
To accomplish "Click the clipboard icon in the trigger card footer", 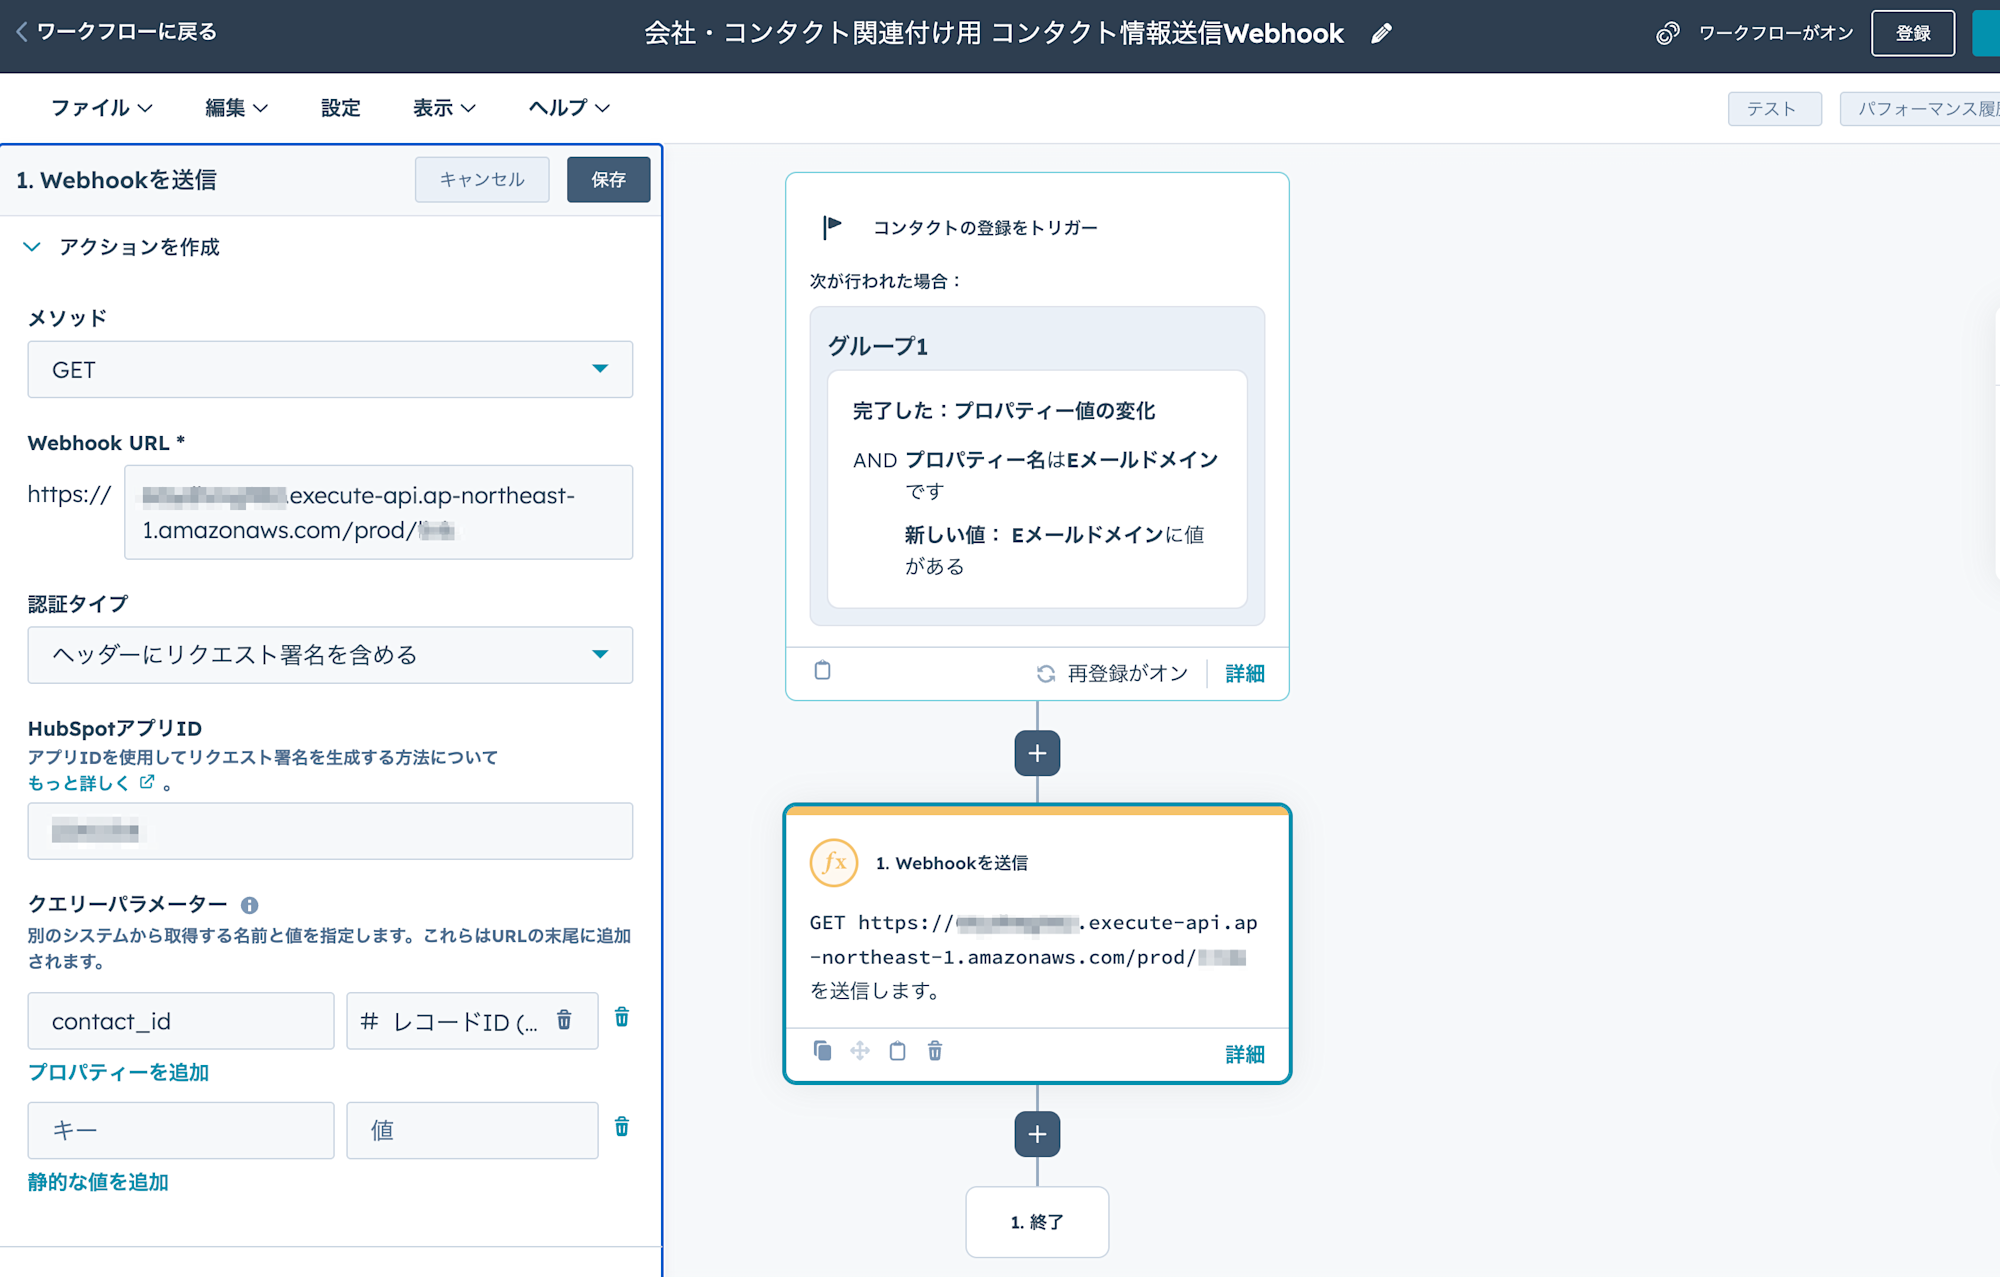I will coord(822,670).
